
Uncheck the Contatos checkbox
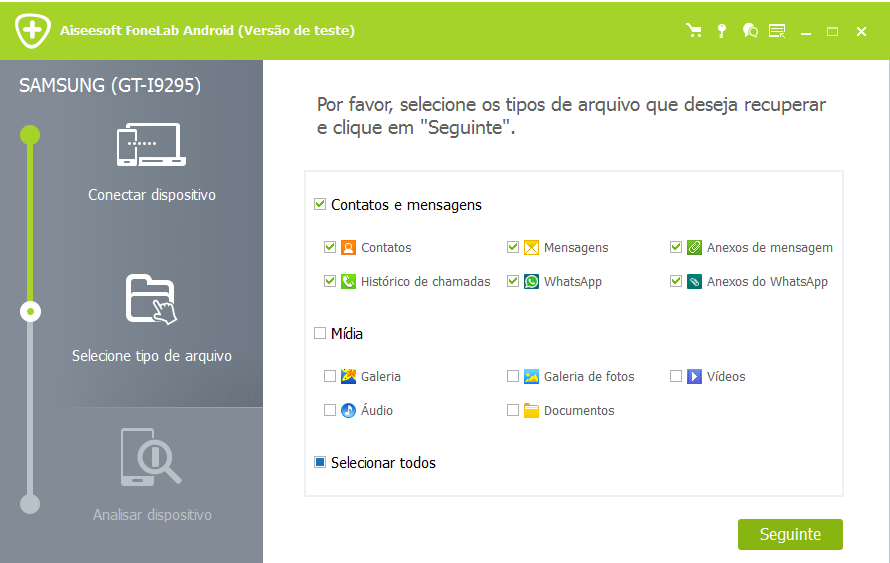(330, 248)
